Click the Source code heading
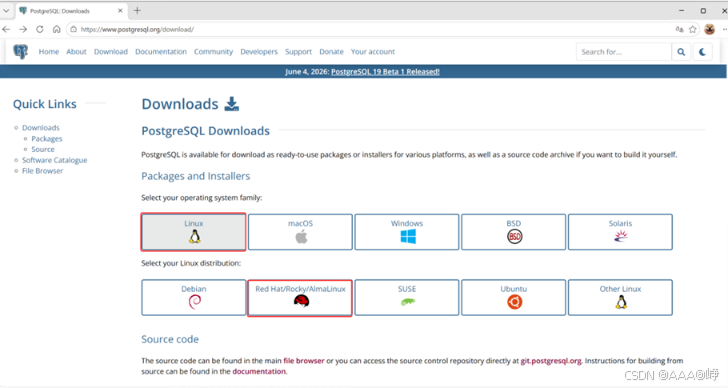Screen dimensions: 728x388 point(170,339)
